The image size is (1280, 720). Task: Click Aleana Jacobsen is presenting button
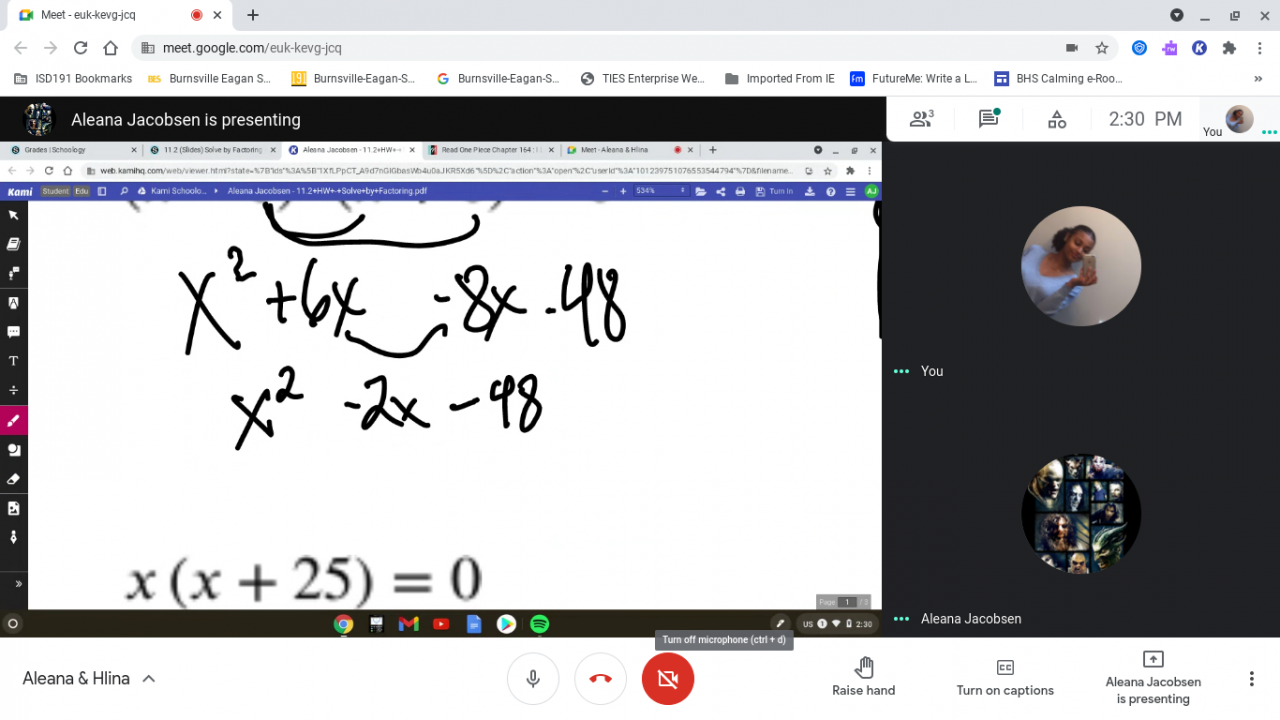[x=1153, y=677]
